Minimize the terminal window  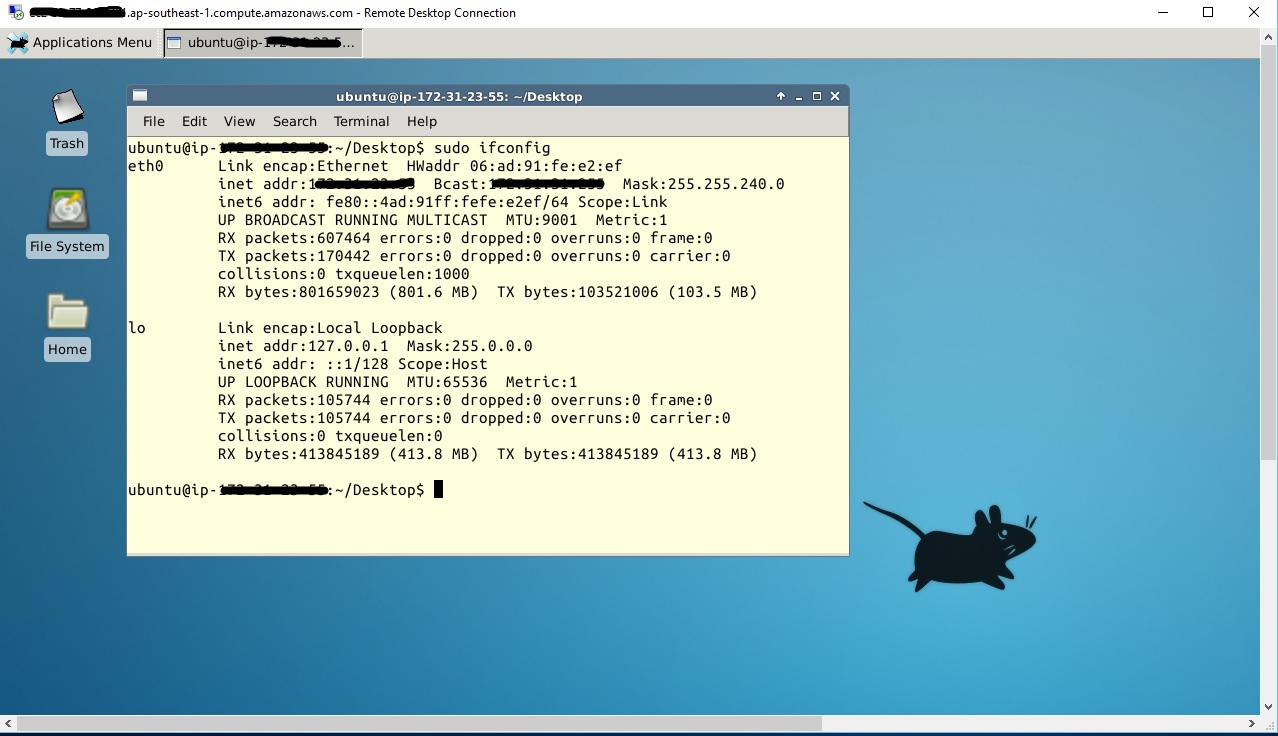pos(799,97)
